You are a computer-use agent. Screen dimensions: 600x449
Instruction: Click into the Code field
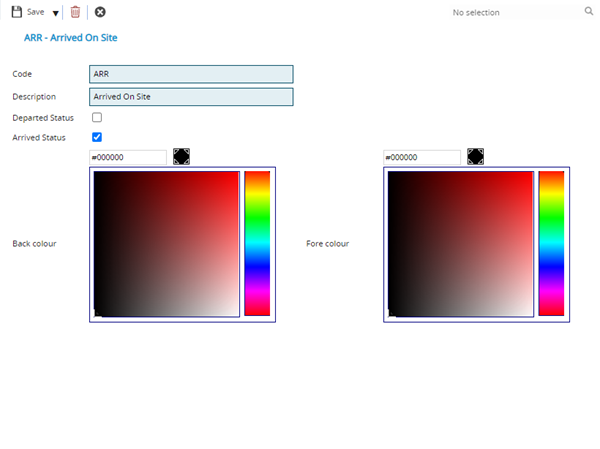(x=191, y=74)
